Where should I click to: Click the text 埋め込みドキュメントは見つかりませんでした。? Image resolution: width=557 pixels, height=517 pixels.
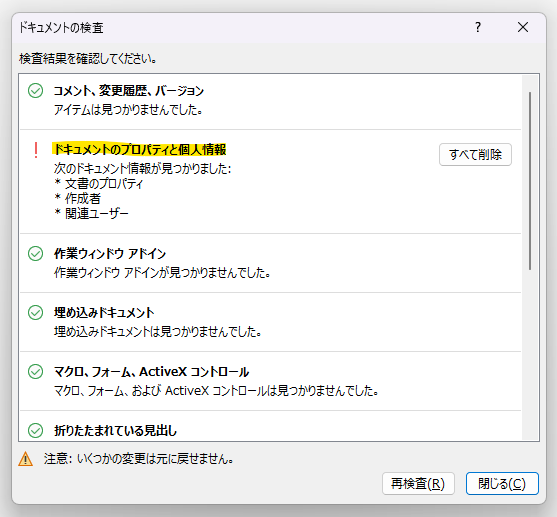pyautogui.click(x=158, y=332)
